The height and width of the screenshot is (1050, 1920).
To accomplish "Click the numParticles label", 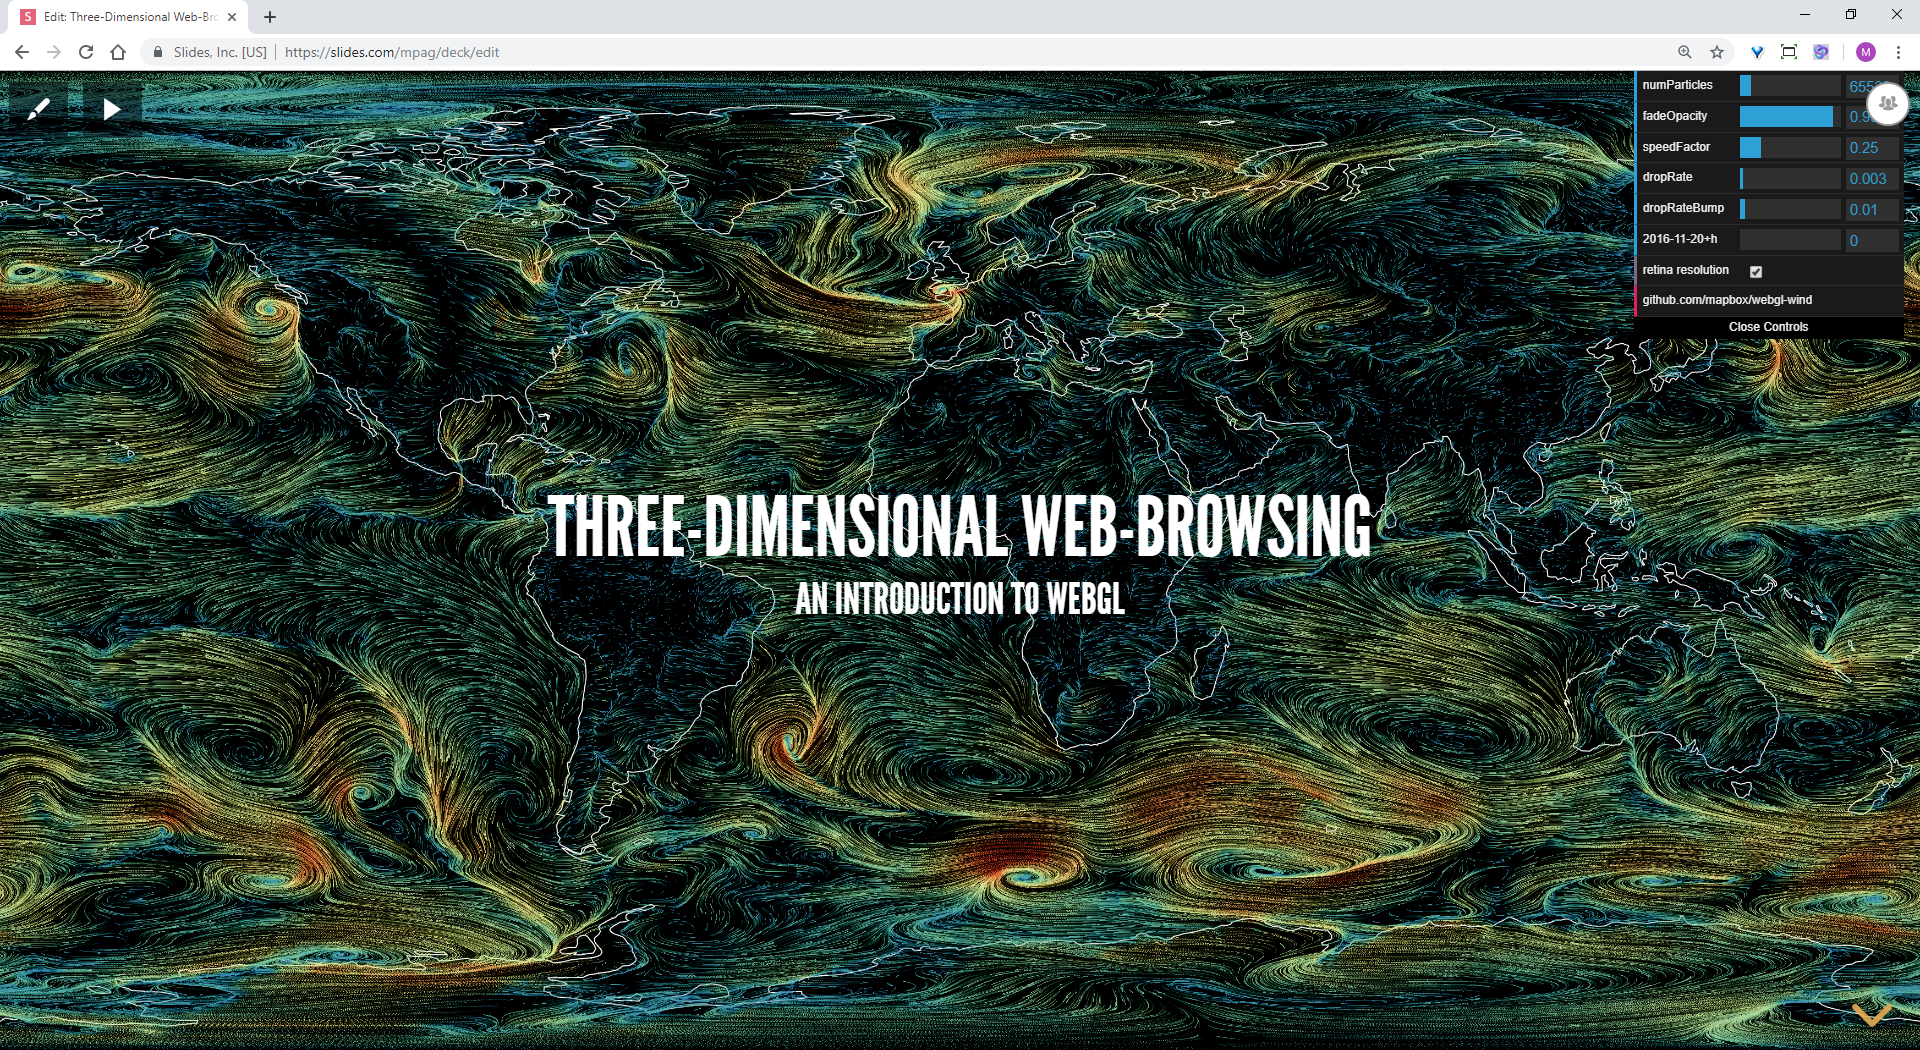I will click(1677, 85).
